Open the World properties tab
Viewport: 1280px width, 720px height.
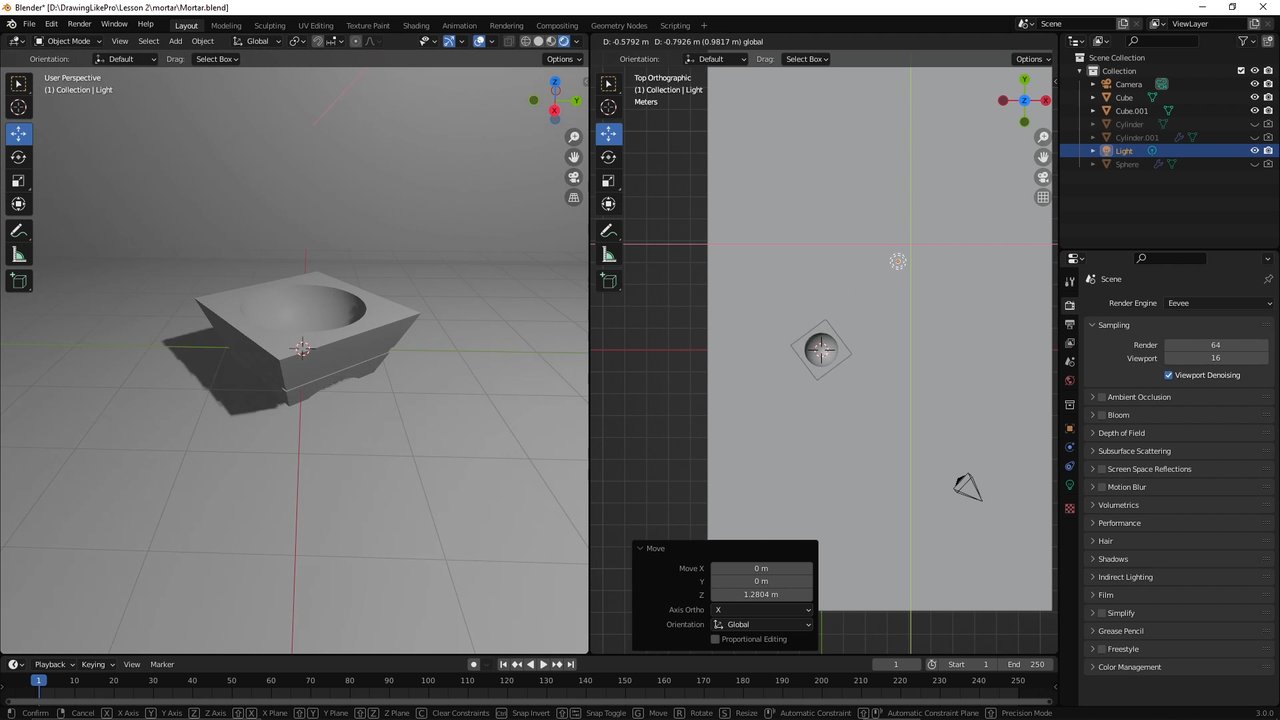point(1070,380)
